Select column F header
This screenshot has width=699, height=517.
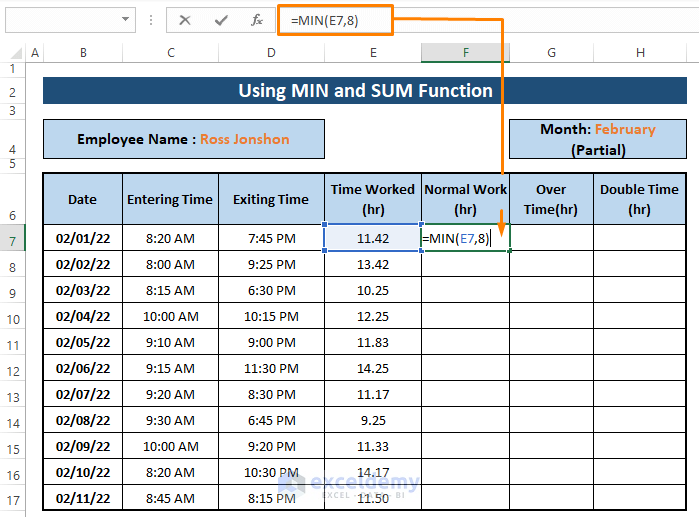click(x=465, y=53)
